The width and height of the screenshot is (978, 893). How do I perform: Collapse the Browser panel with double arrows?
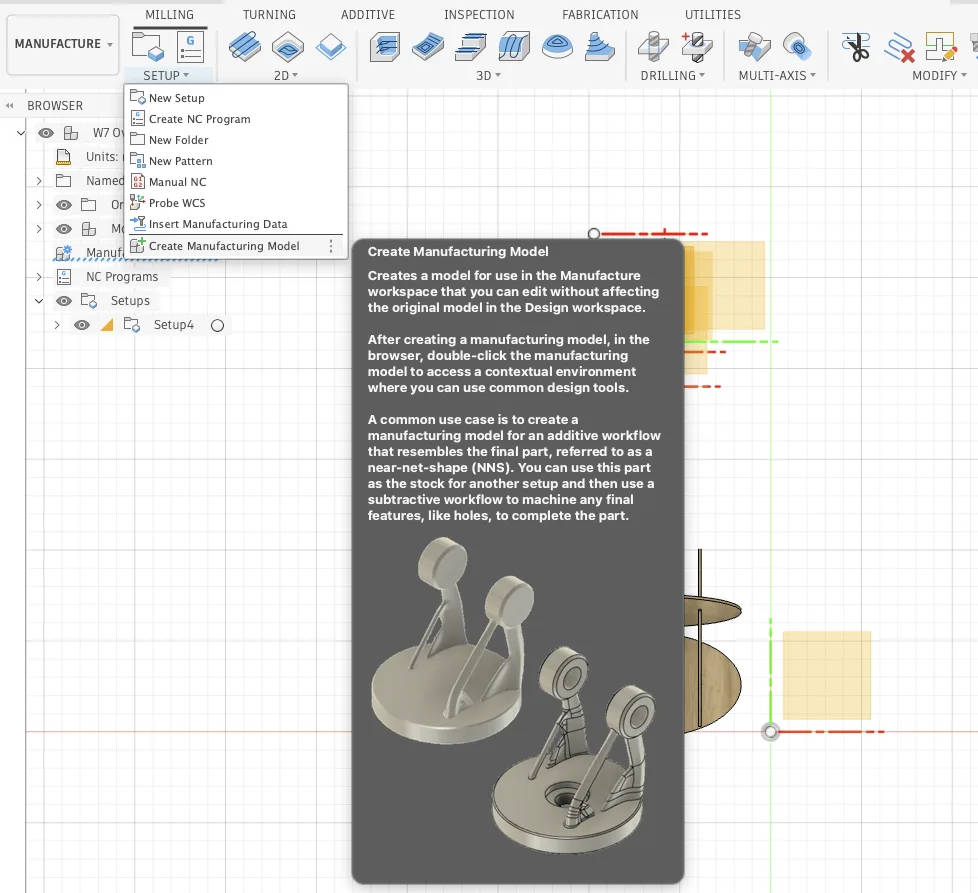click(x=10, y=106)
